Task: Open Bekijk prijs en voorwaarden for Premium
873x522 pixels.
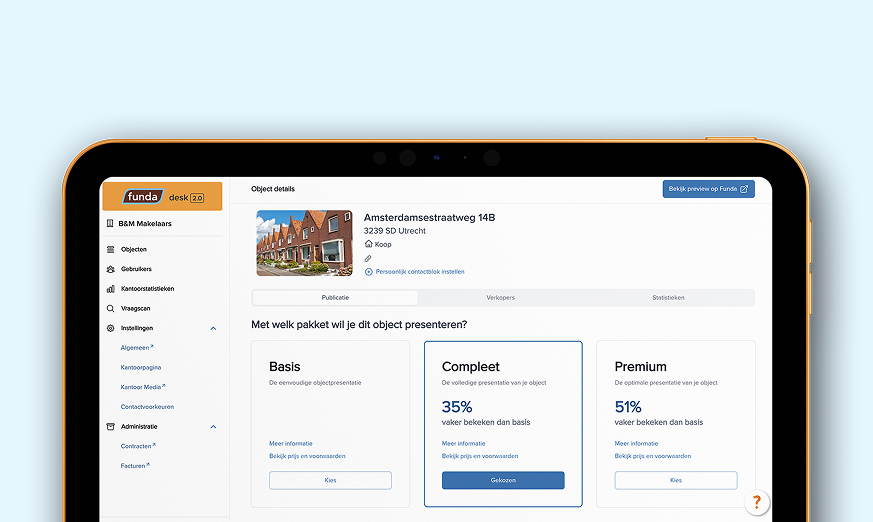Action: (x=653, y=456)
